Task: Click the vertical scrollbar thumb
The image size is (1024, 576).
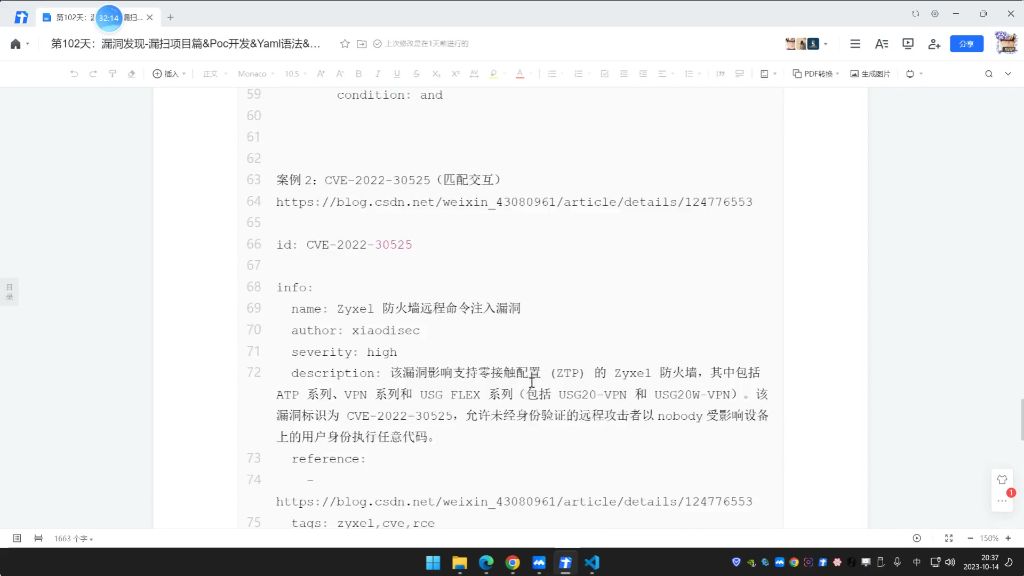Action: [1021, 419]
